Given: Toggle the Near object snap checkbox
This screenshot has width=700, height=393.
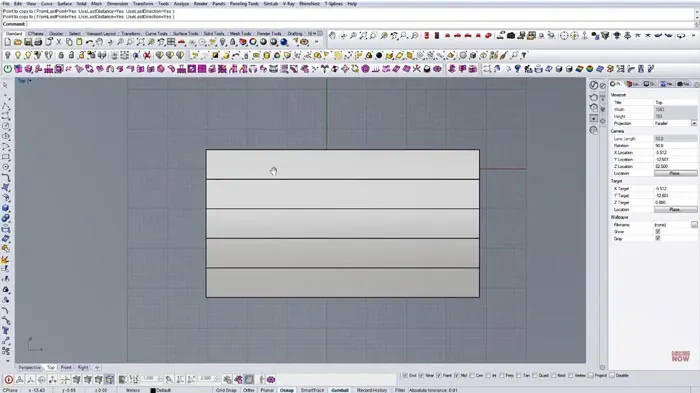Looking at the screenshot, I should (421, 376).
